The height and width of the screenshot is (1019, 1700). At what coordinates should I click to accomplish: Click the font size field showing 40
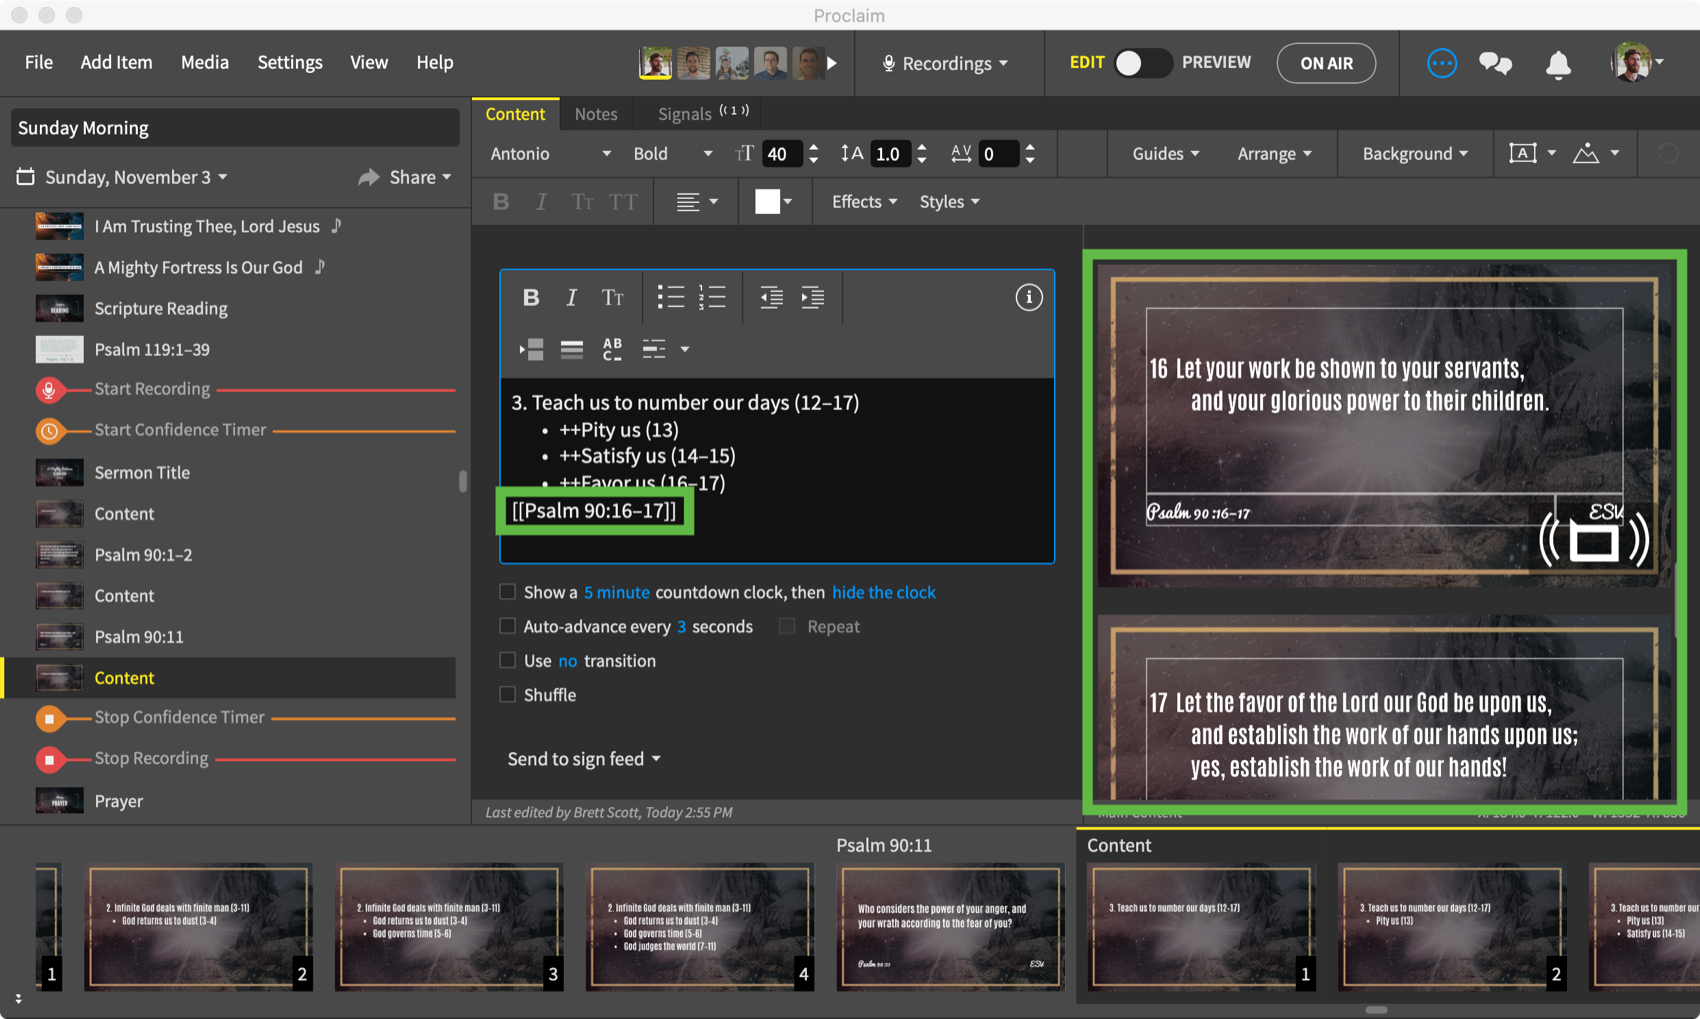click(x=780, y=153)
